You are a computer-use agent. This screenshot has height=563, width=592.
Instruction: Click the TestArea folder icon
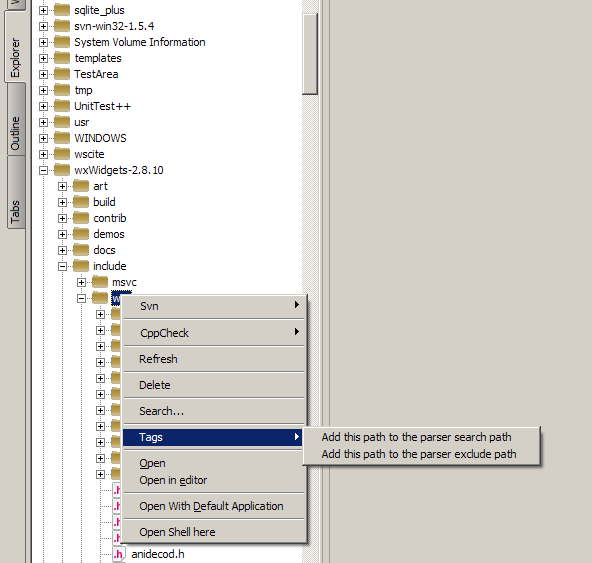[62, 74]
